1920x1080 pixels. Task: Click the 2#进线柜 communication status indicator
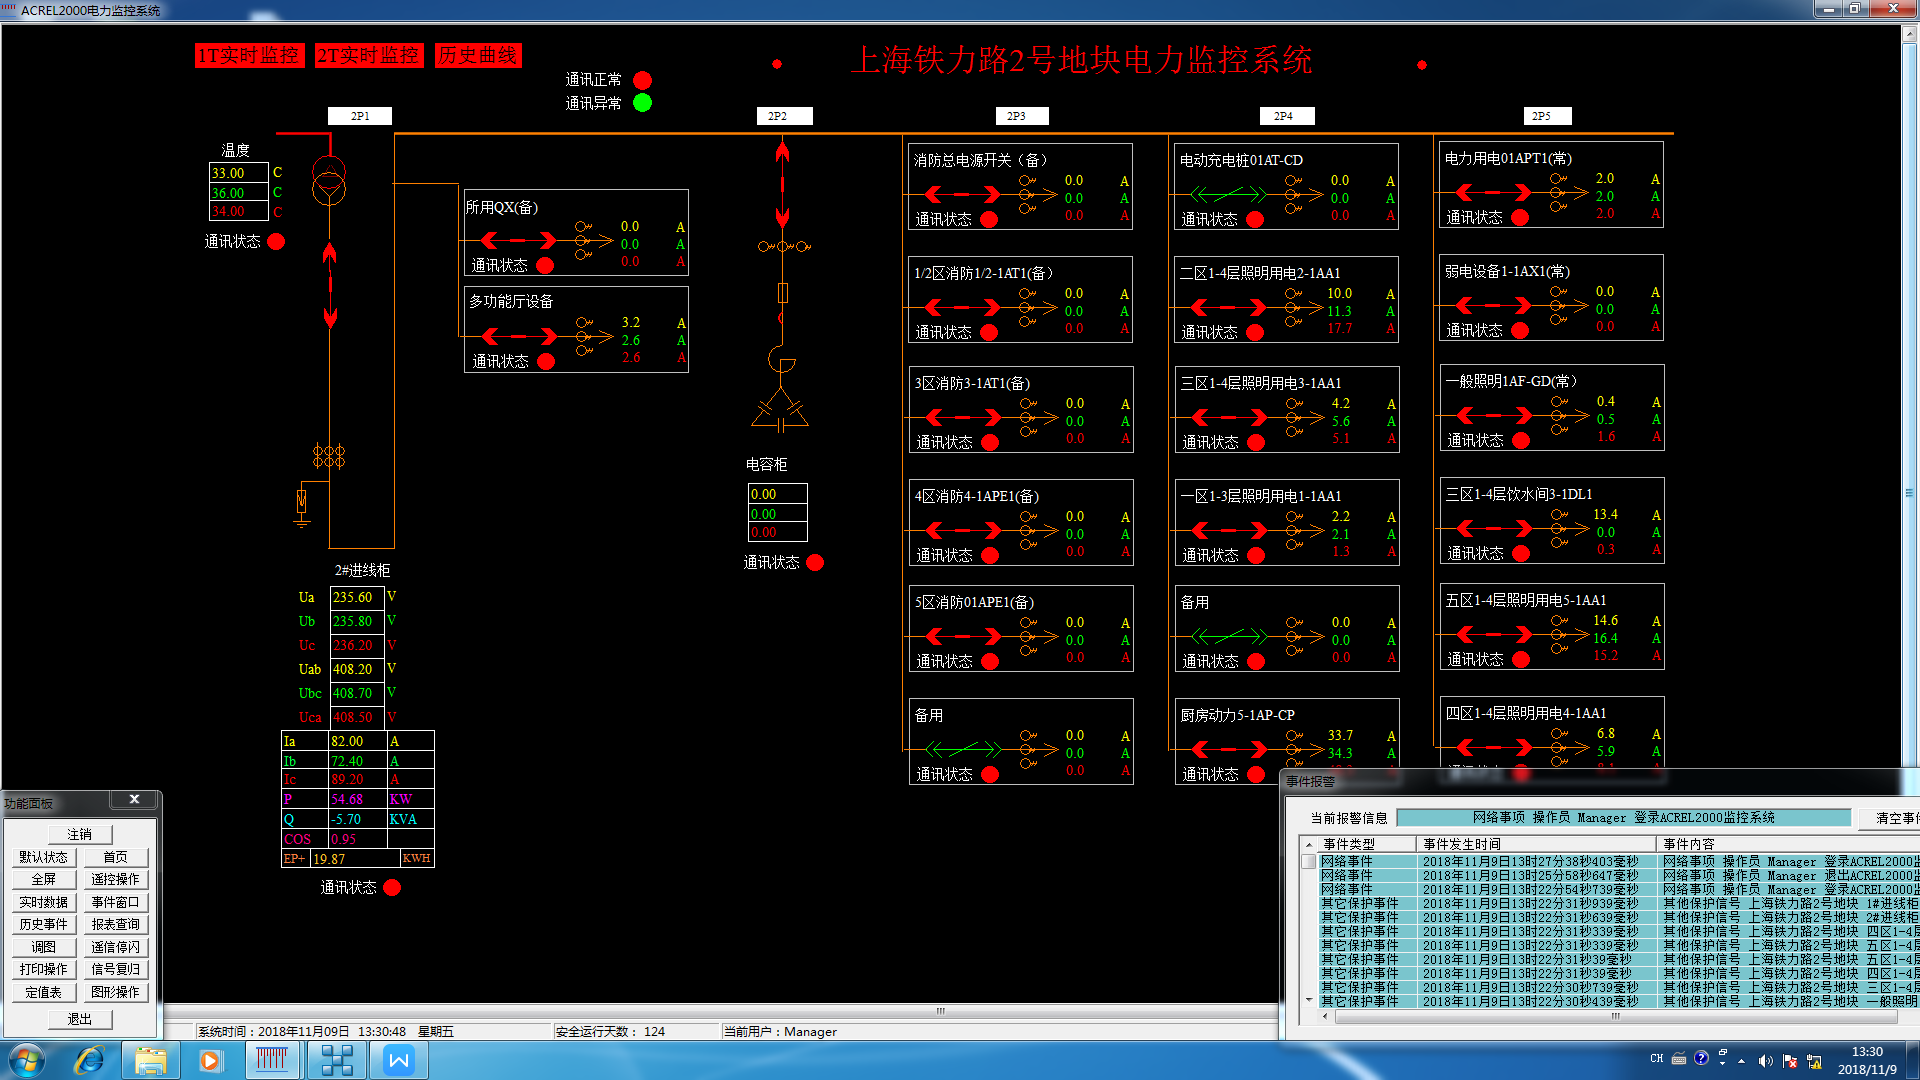[392, 887]
